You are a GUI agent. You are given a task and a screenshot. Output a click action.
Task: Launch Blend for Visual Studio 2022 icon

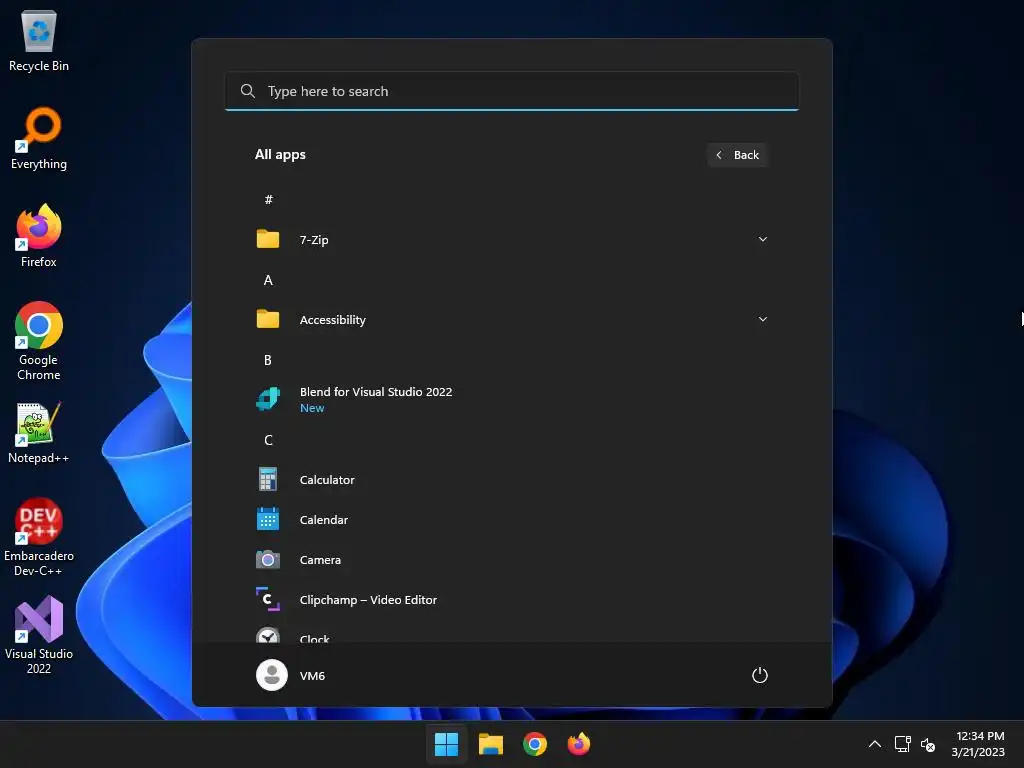(268, 398)
